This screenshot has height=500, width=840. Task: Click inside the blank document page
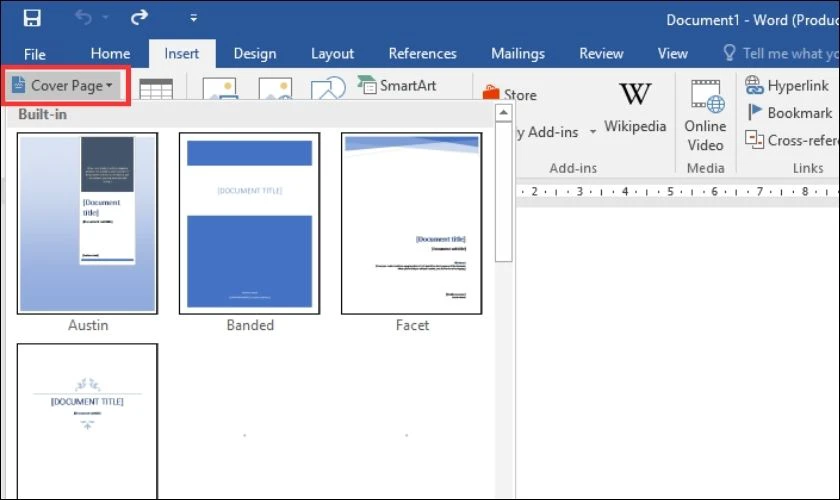[678, 354]
